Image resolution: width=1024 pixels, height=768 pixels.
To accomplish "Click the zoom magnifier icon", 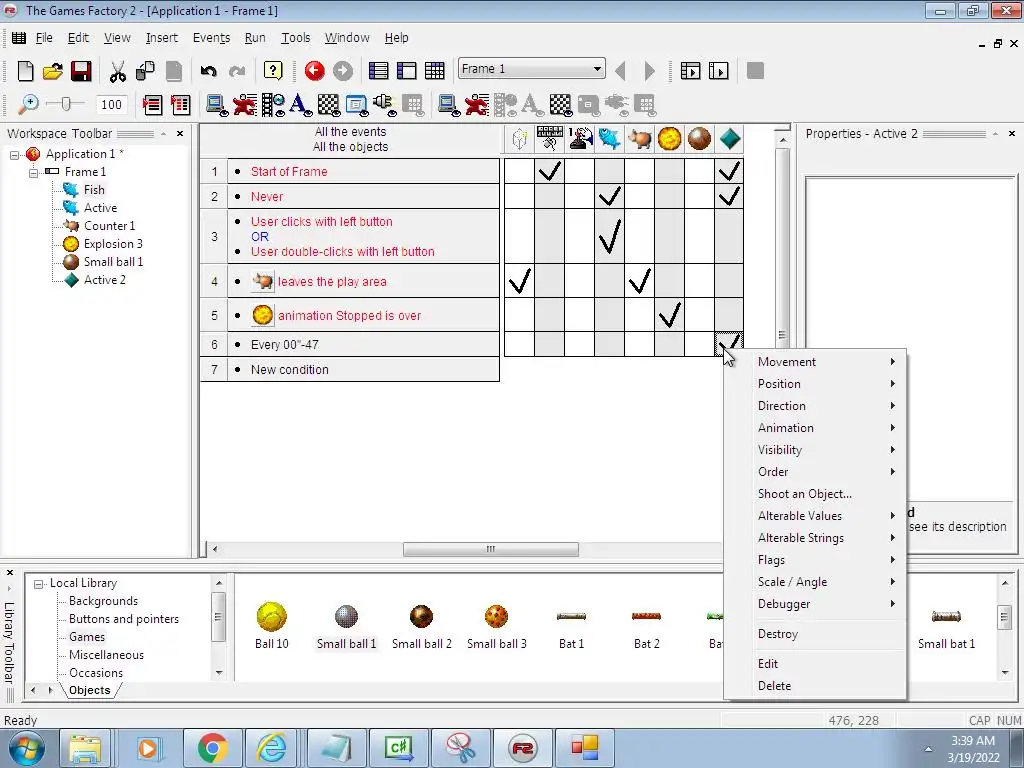I will pyautogui.click(x=28, y=104).
